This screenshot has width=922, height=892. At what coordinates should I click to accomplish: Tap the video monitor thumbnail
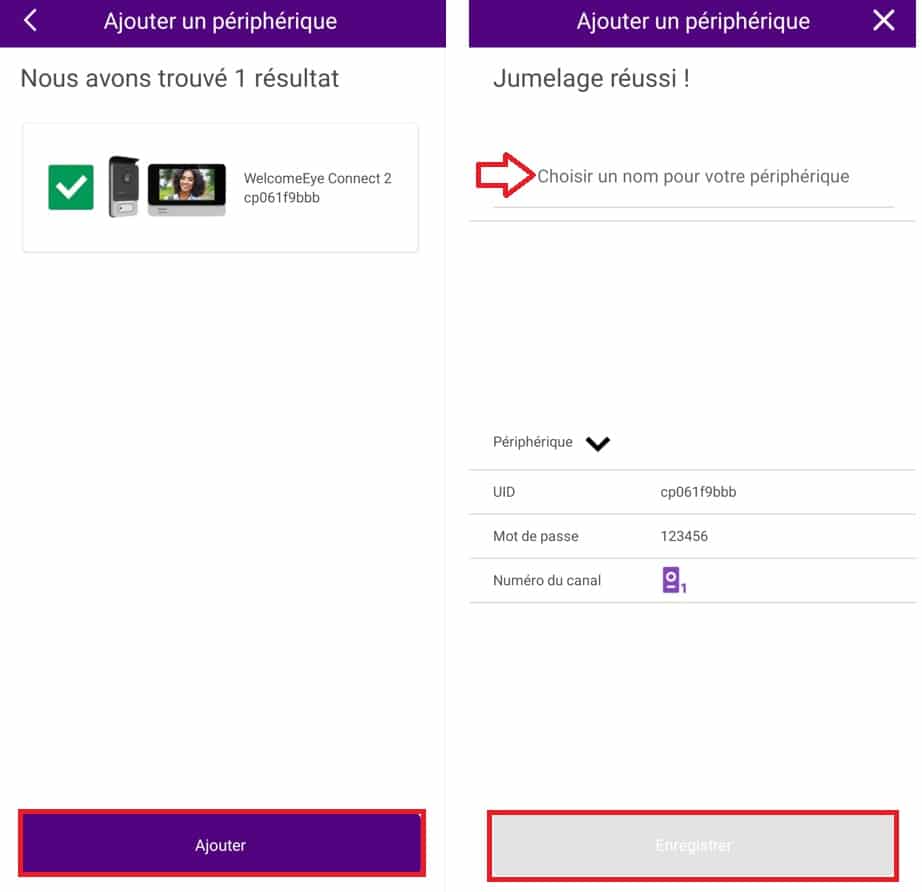tap(186, 189)
